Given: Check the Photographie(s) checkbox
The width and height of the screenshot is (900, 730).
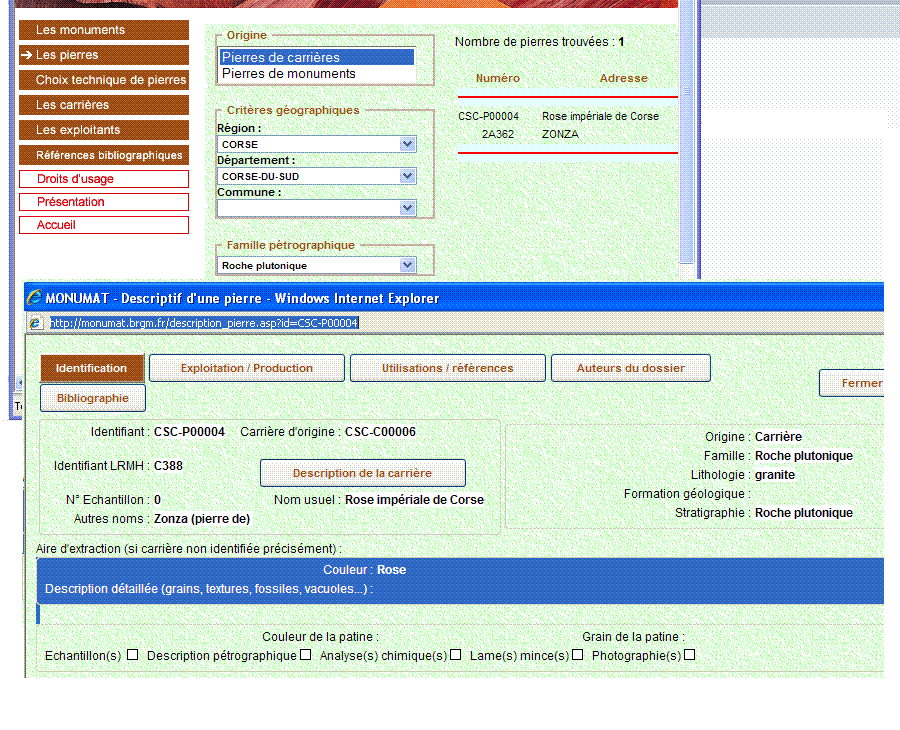Looking at the screenshot, I should [690, 655].
